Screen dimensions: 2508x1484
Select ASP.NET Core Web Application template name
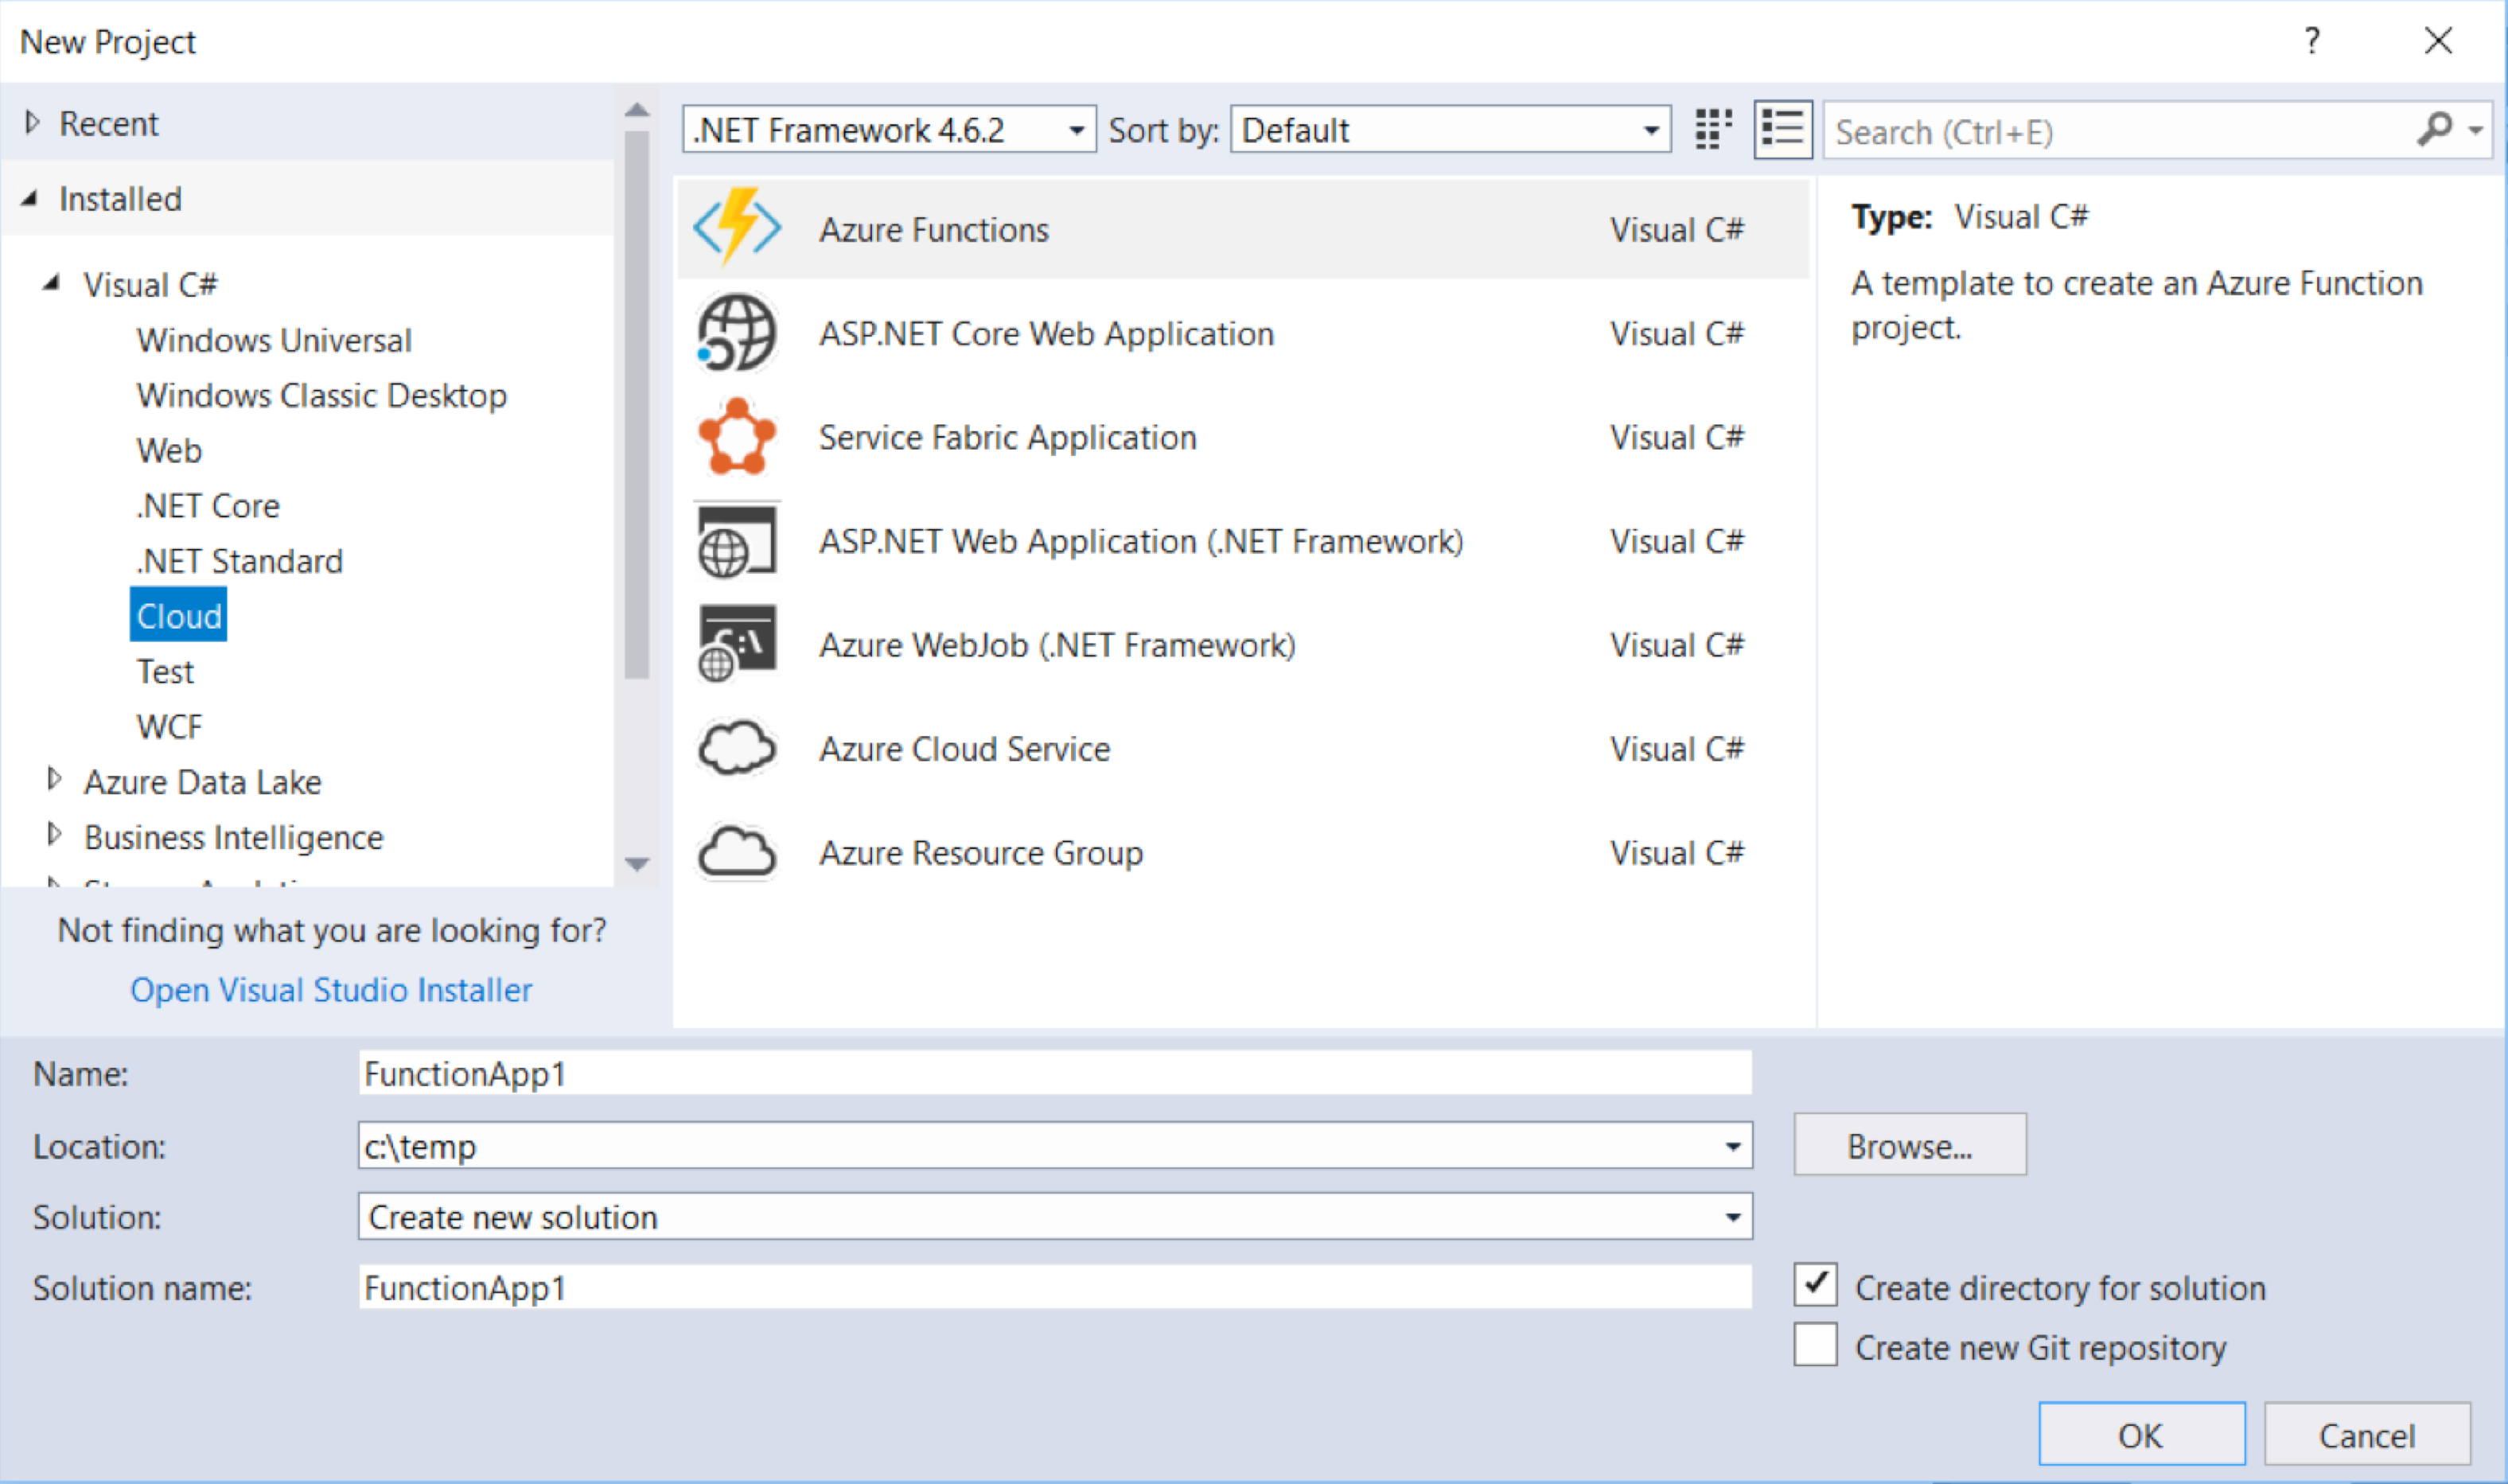tap(1047, 333)
